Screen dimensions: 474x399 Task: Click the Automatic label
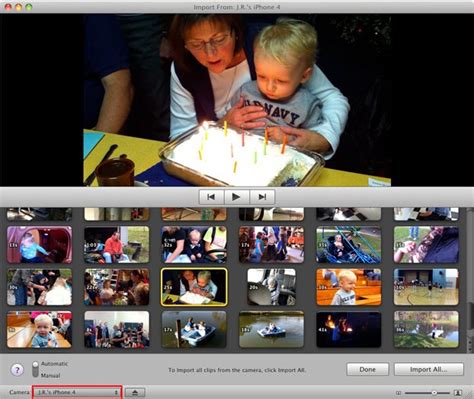[54, 364]
